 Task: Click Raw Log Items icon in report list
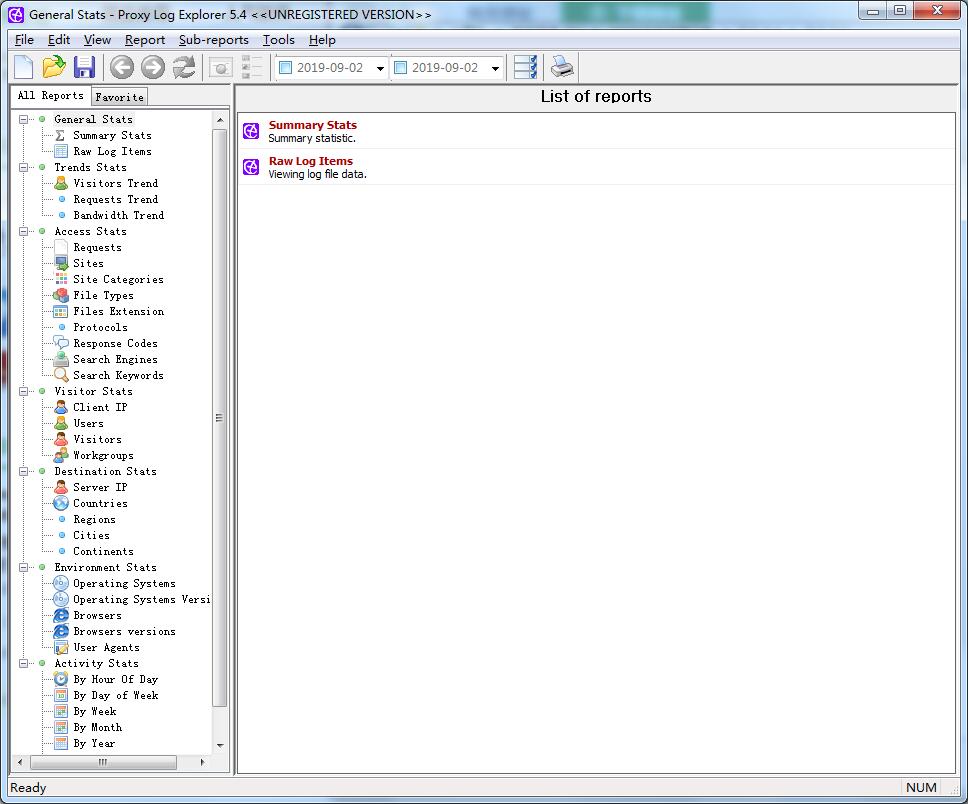click(251, 167)
